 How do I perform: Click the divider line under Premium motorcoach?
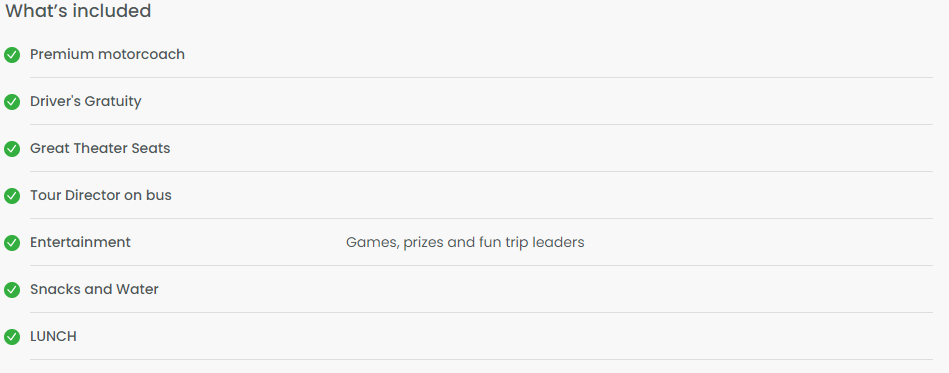[481, 78]
